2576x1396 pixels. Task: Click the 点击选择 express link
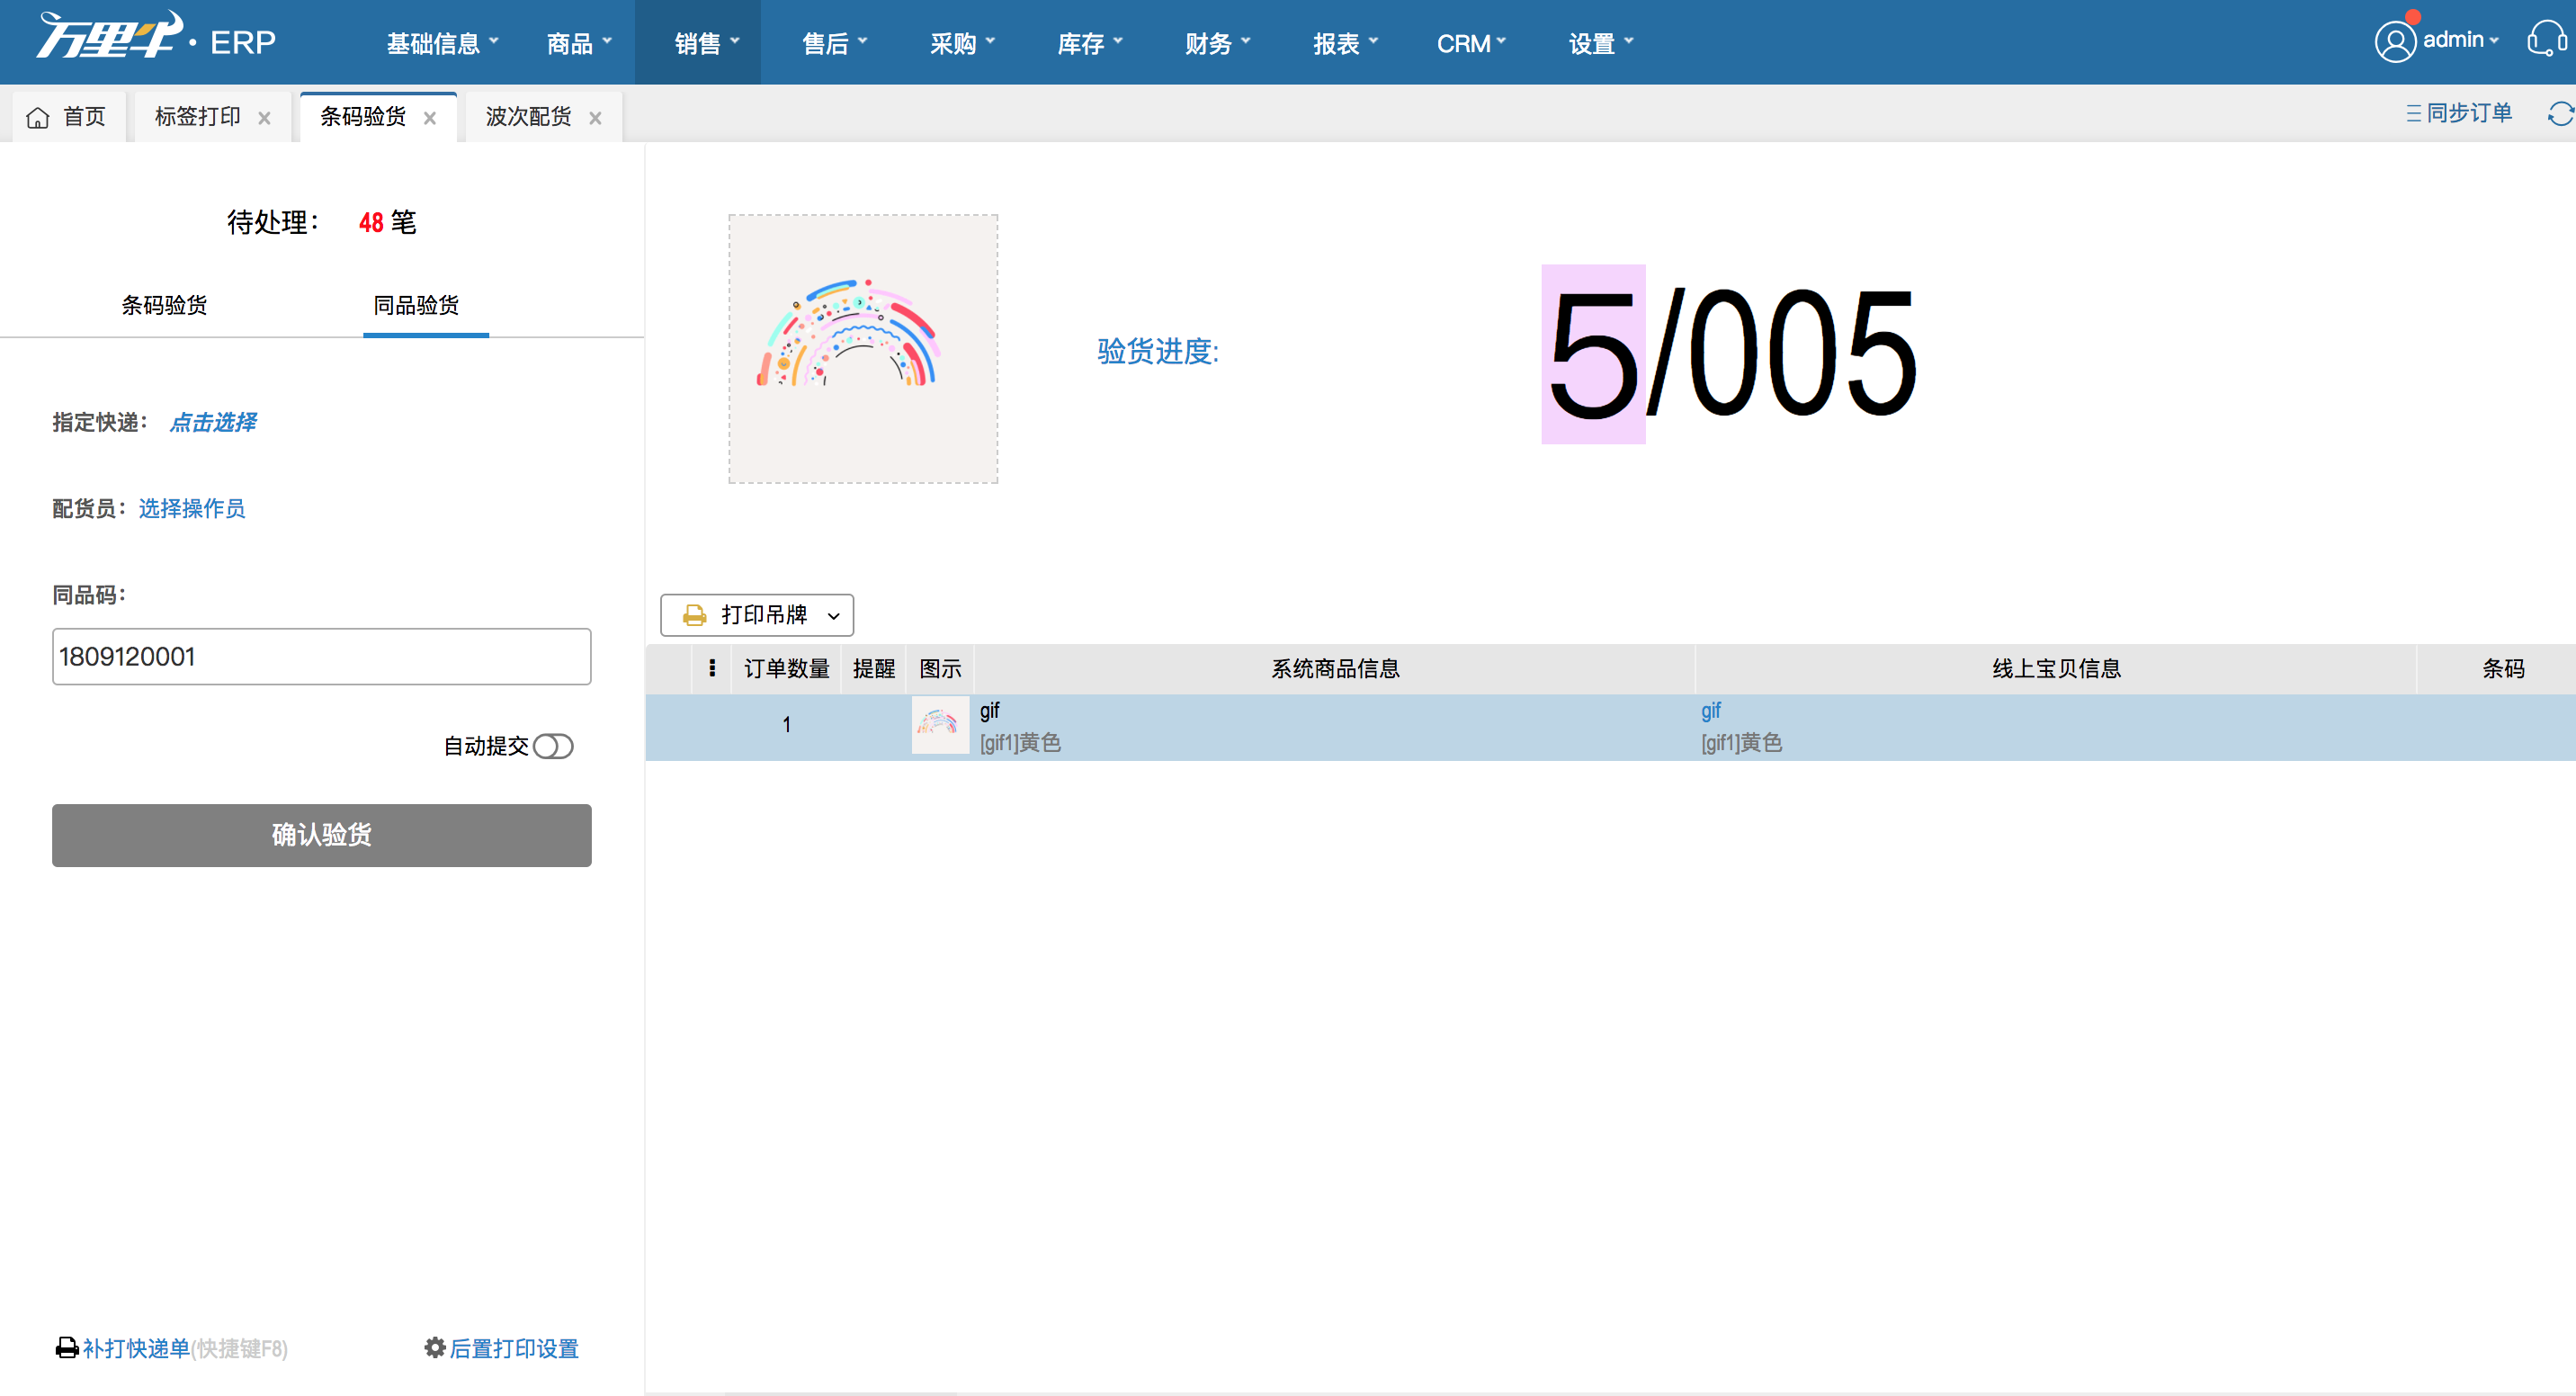(213, 422)
